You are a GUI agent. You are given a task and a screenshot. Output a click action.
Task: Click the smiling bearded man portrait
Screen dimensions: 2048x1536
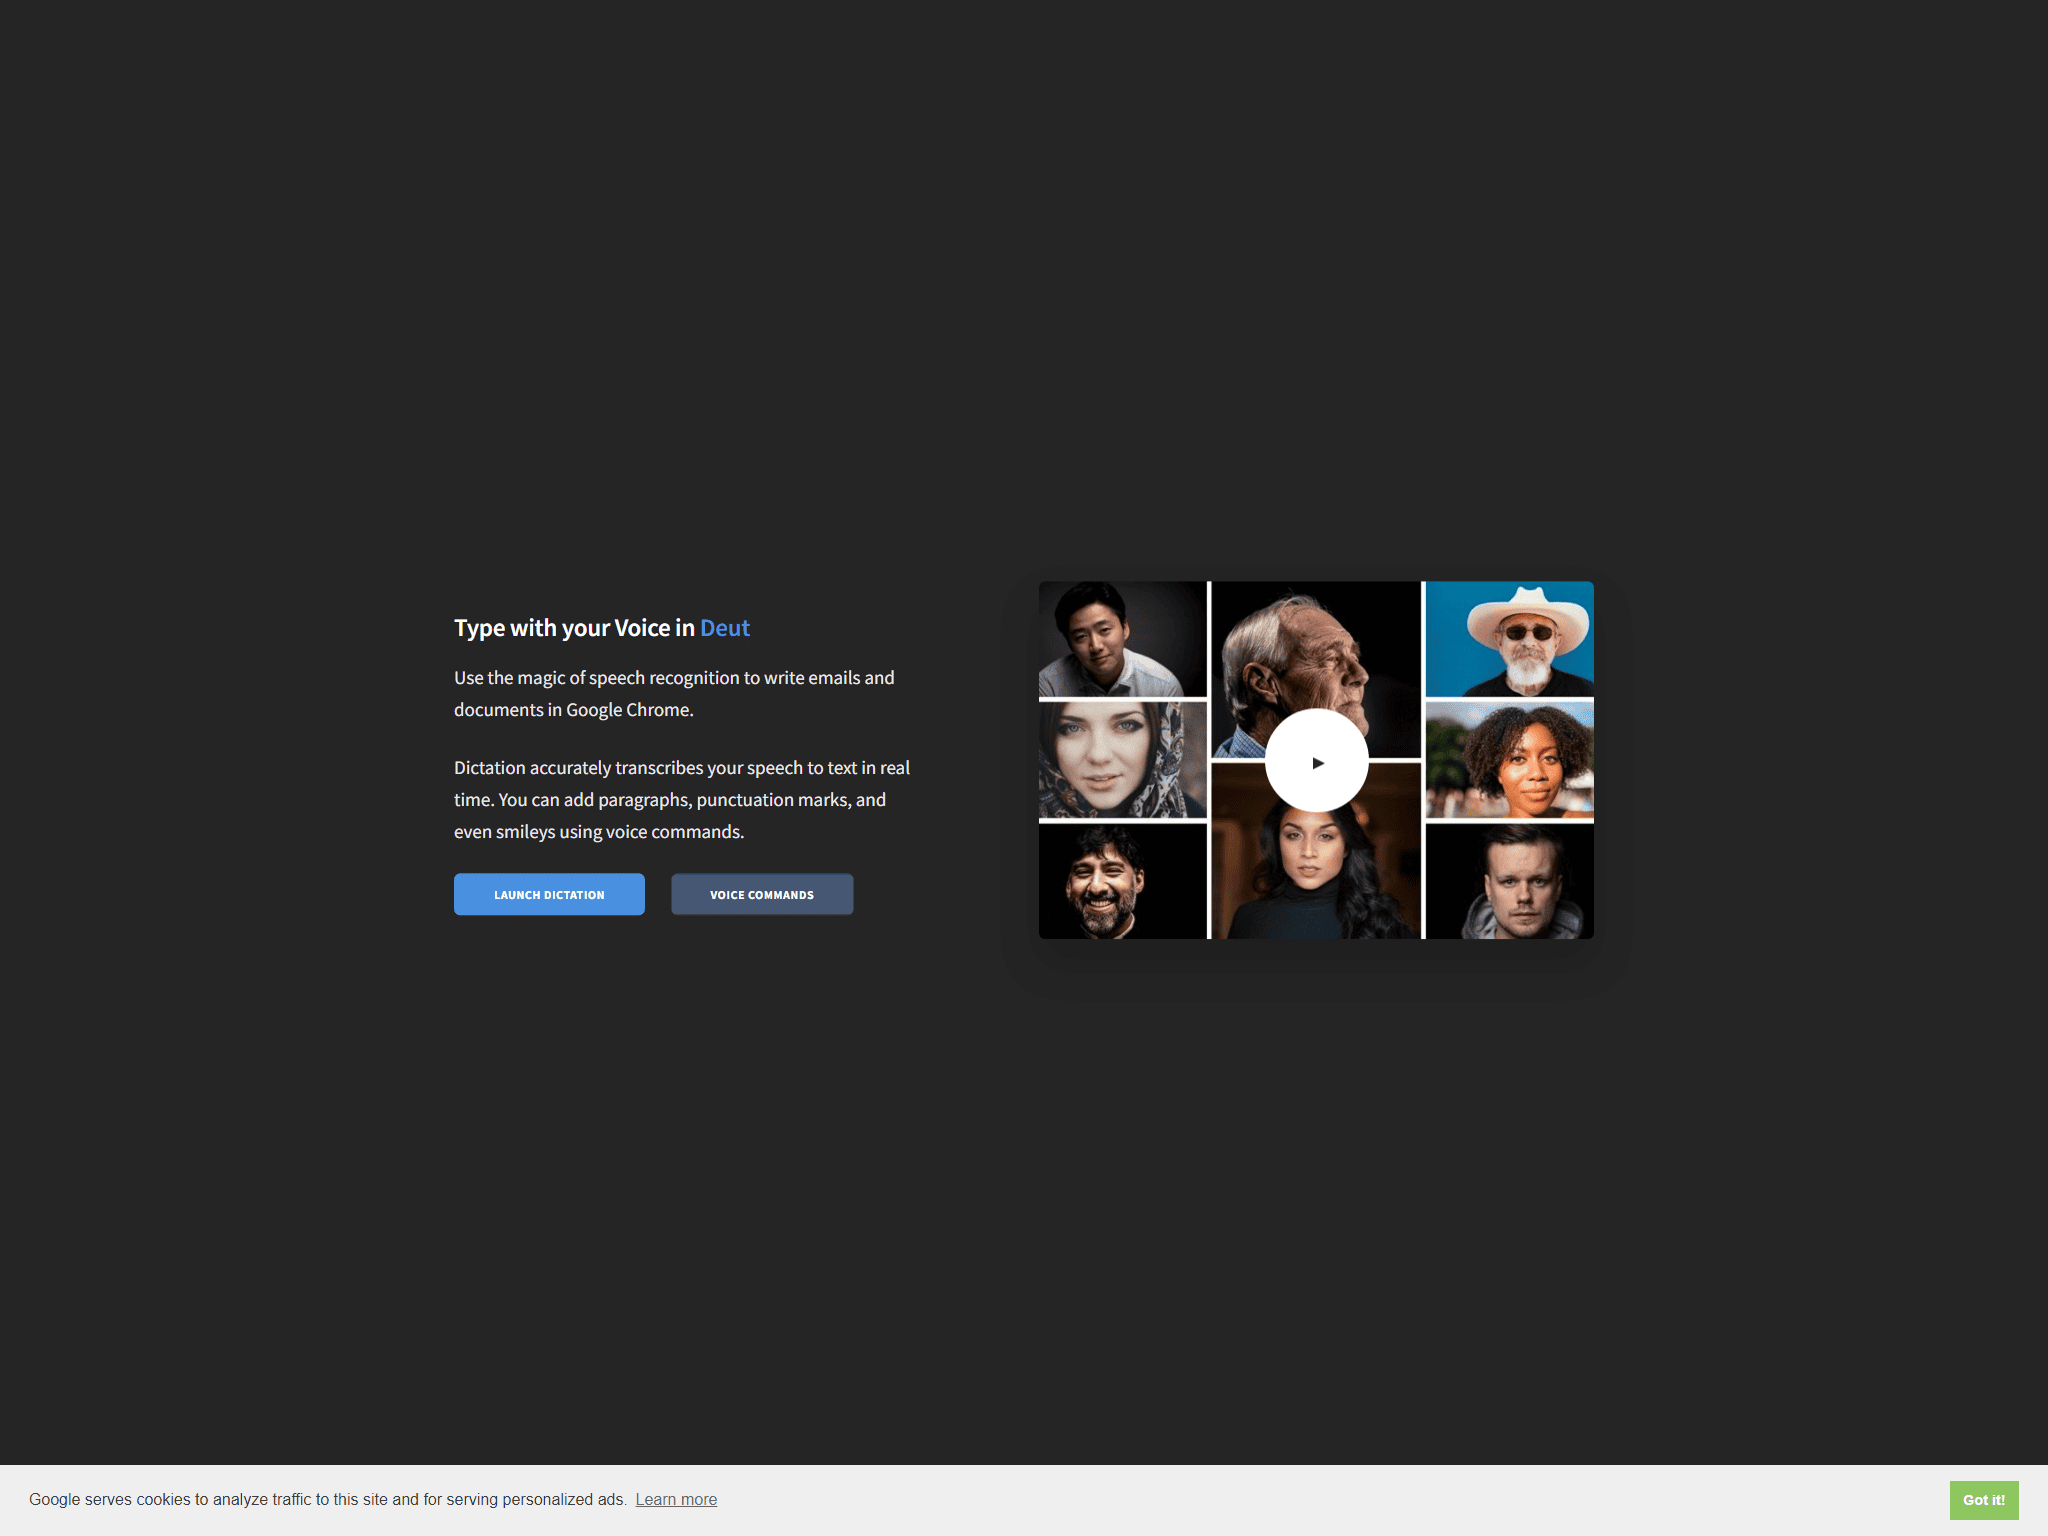[1122, 882]
